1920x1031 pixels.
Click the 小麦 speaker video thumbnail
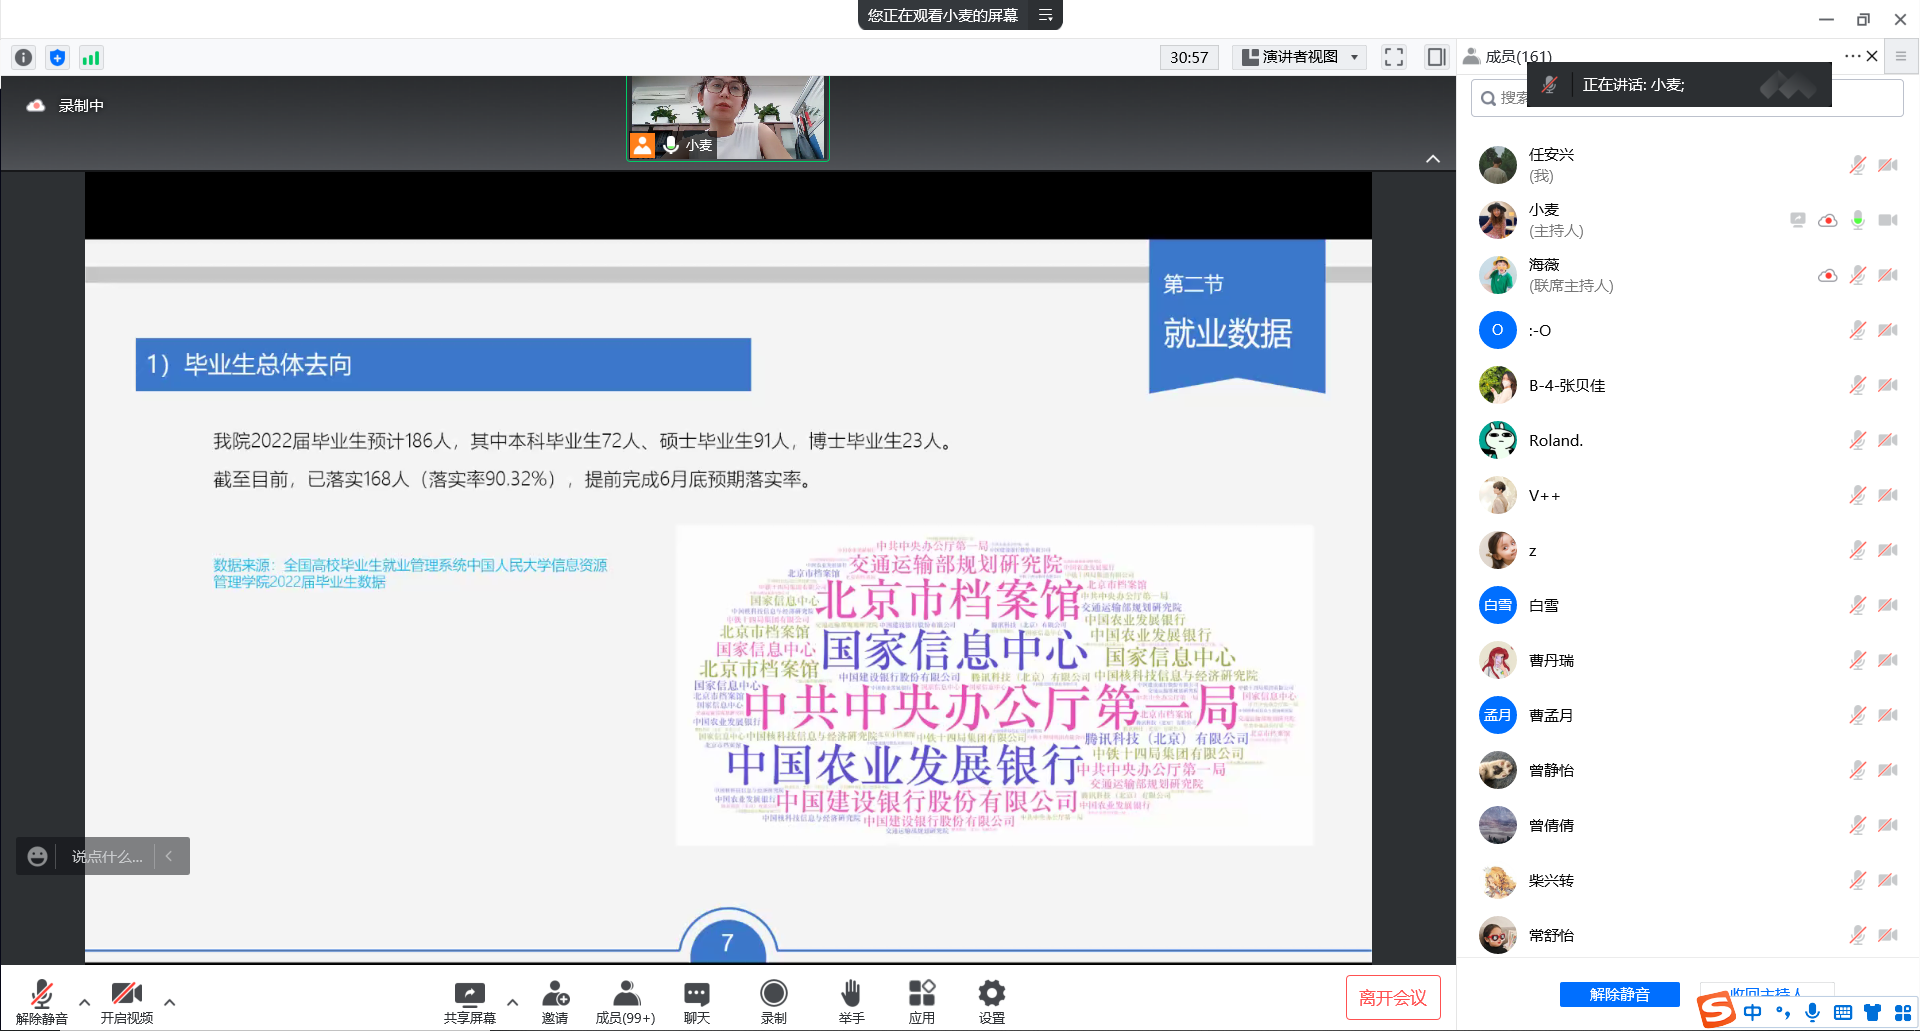point(728,118)
